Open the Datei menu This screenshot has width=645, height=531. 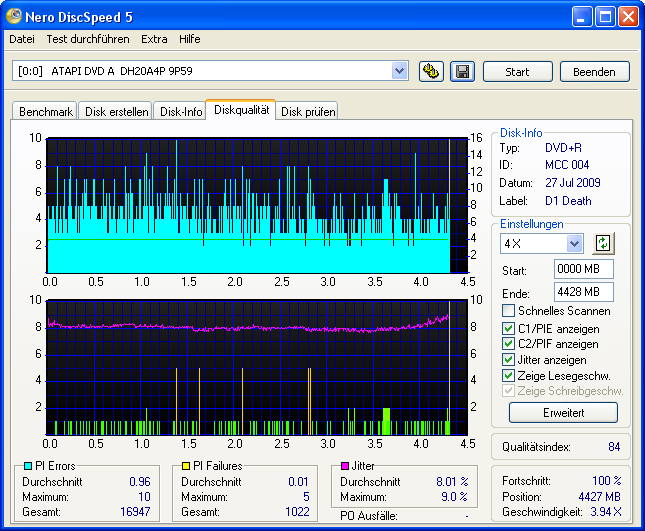(22, 39)
